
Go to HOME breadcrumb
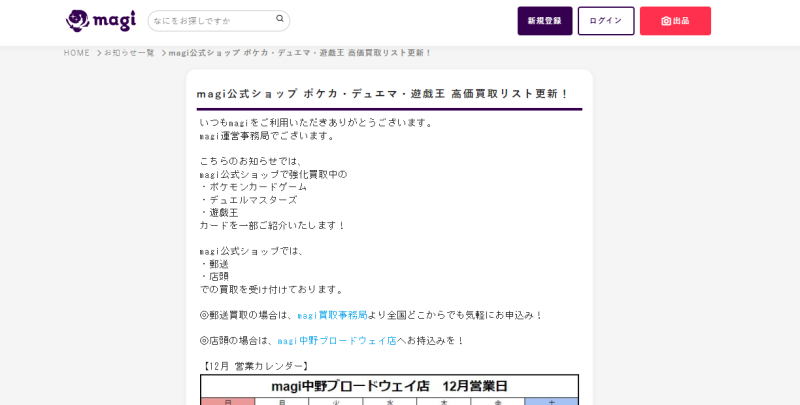click(x=77, y=53)
